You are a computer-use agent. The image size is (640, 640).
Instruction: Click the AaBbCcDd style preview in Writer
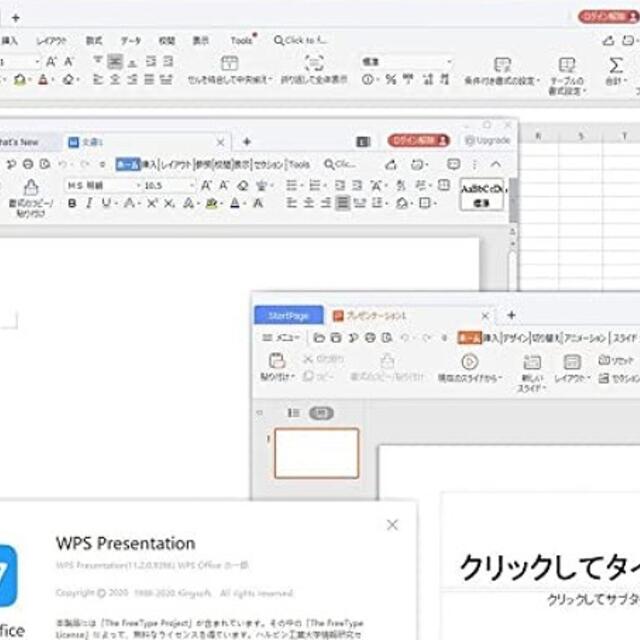coord(482,195)
